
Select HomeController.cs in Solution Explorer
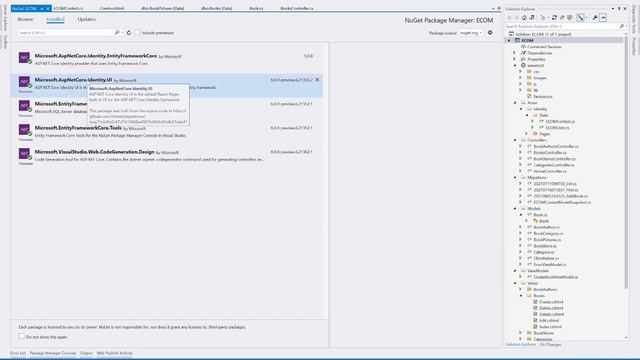pyautogui.click(x=550, y=171)
